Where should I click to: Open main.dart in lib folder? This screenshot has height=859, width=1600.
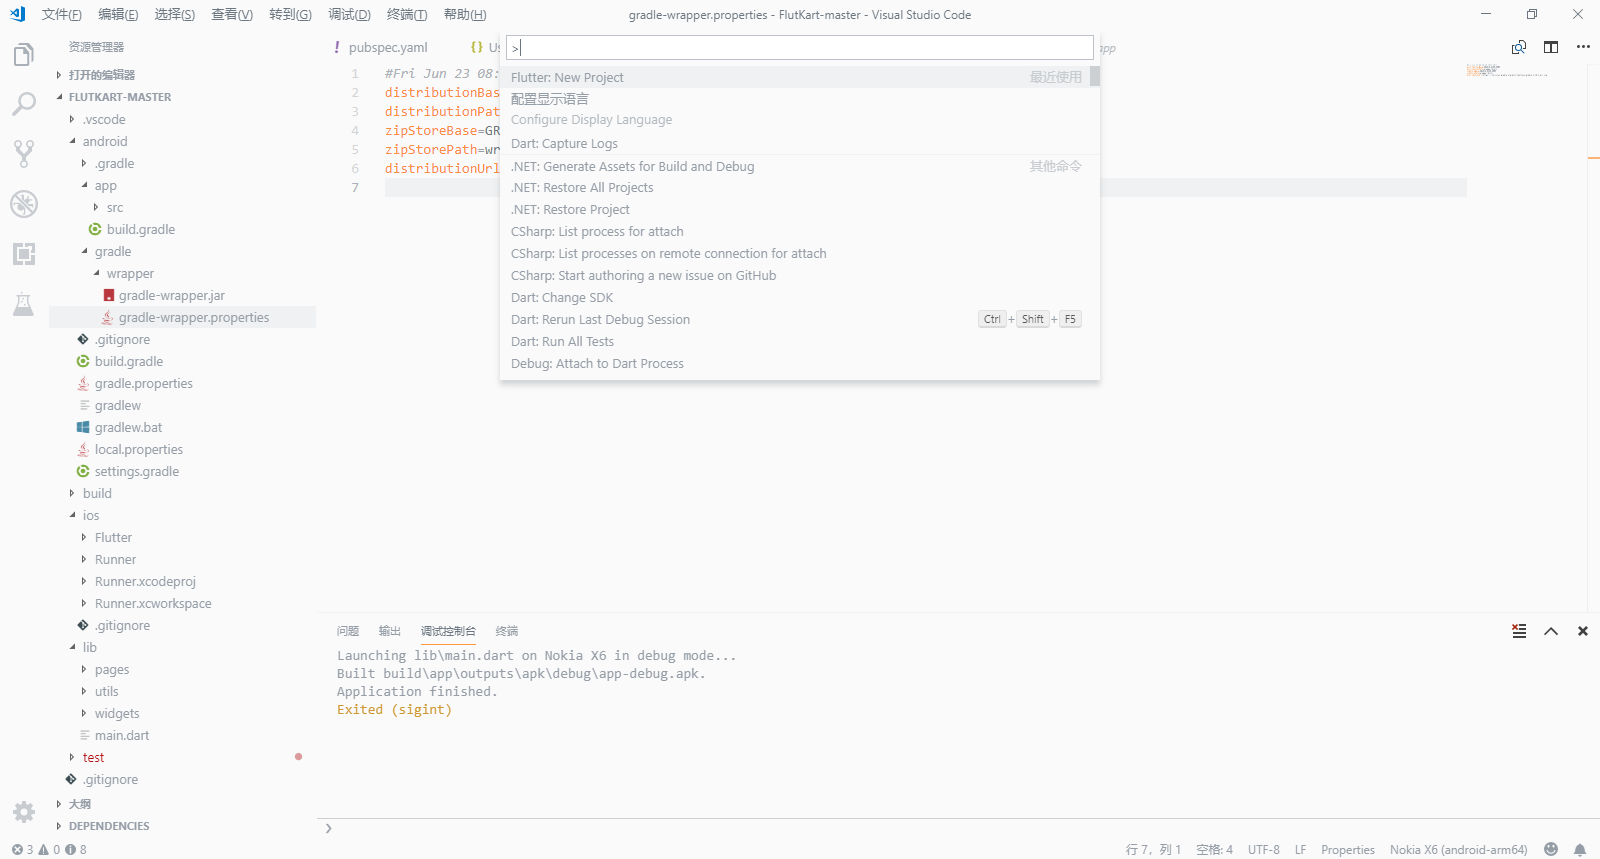click(122, 735)
